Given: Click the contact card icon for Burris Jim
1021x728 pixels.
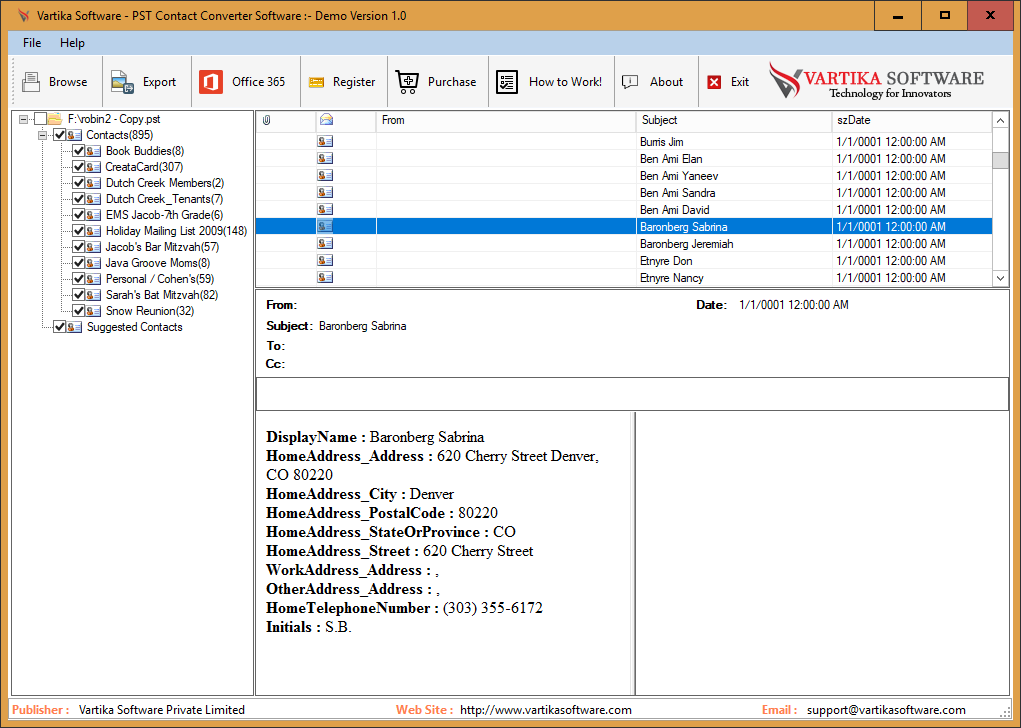Looking at the screenshot, I should point(325,141).
